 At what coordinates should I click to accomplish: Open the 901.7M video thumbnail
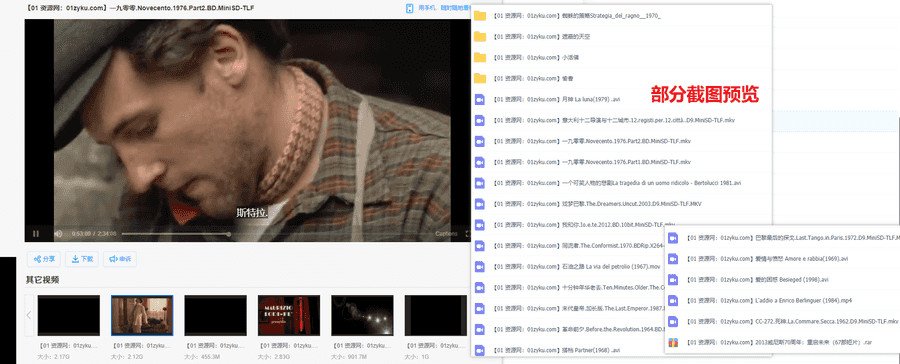(x=362, y=315)
